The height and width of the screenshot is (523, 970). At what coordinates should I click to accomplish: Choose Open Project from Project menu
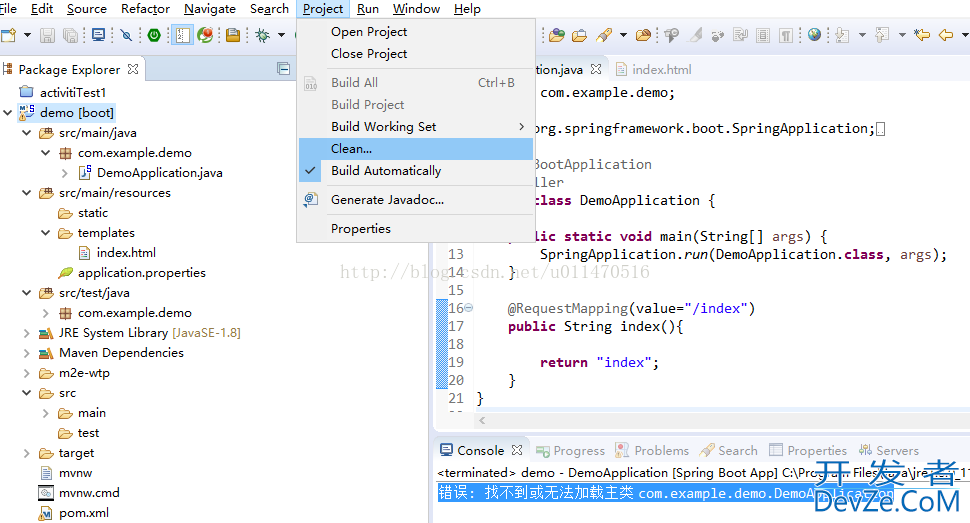pyautogui.click(x=416, y=32)
